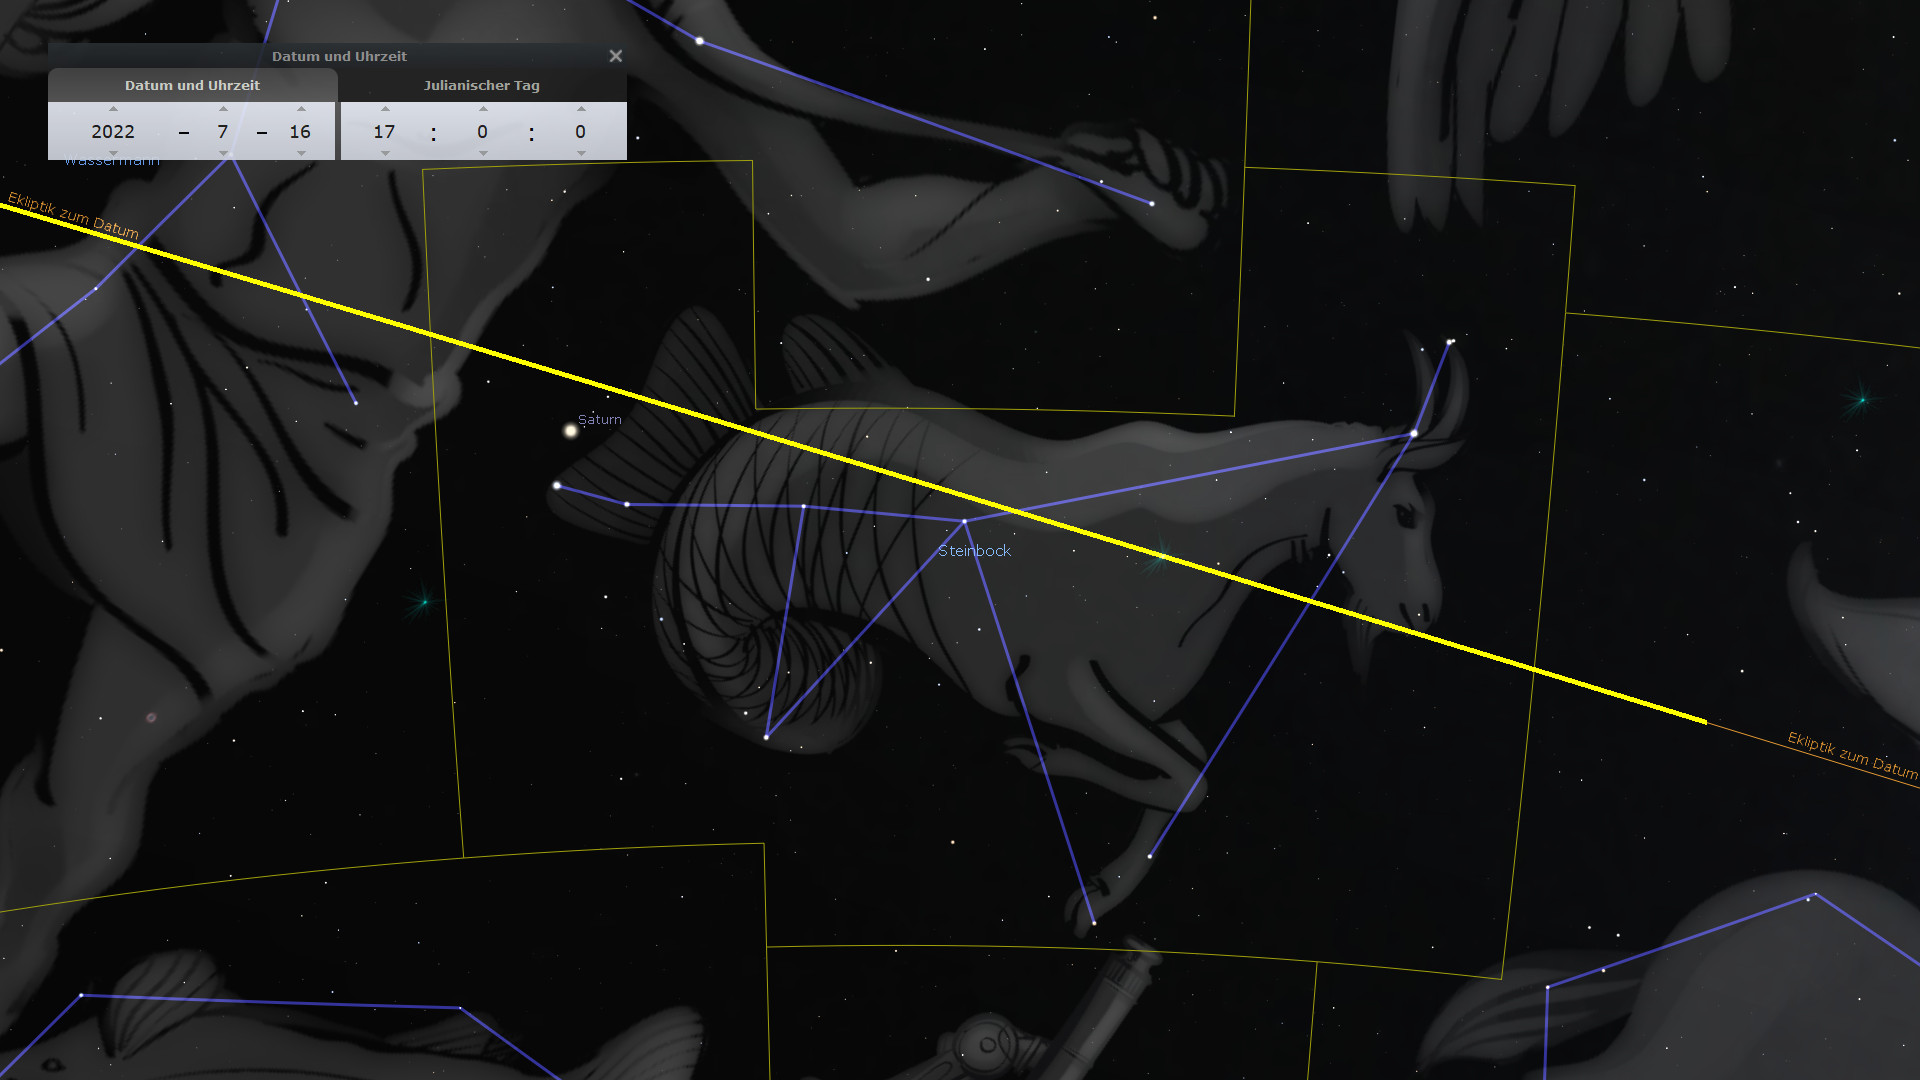Increase the minutes value
The width and height of the screenshot is (1920, 1080).
(483, 109)
